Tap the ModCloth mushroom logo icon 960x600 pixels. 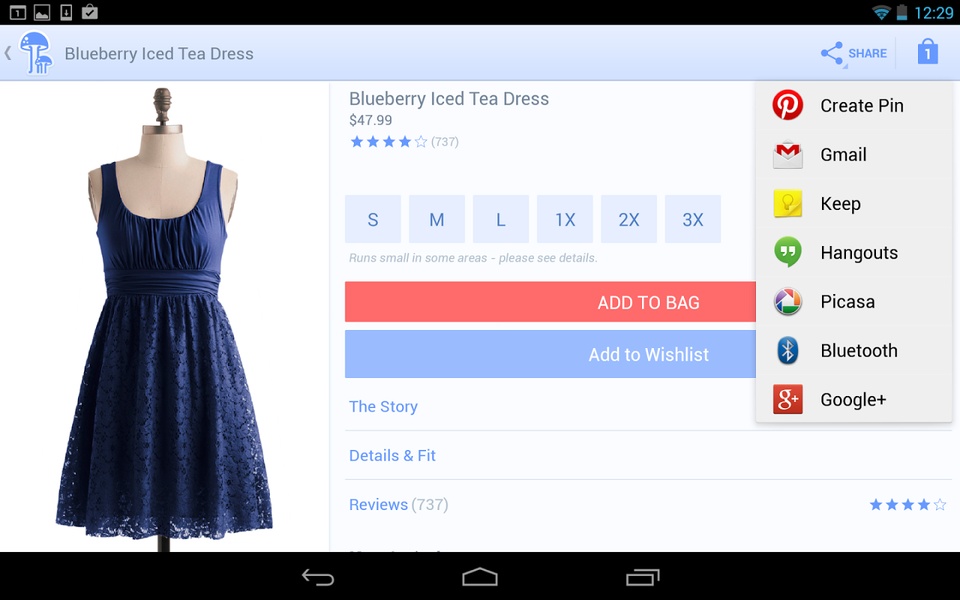(36, 53)
